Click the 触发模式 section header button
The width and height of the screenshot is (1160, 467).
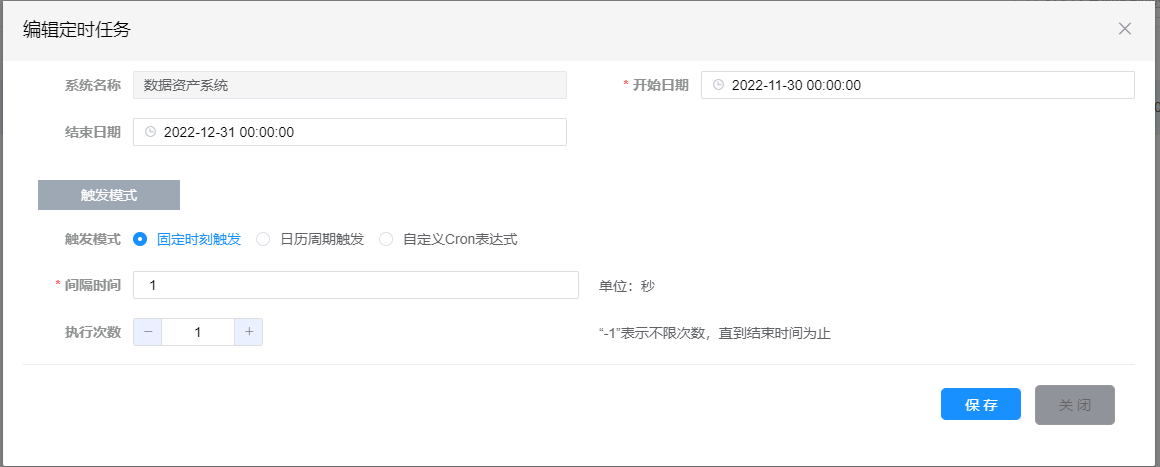109,195
